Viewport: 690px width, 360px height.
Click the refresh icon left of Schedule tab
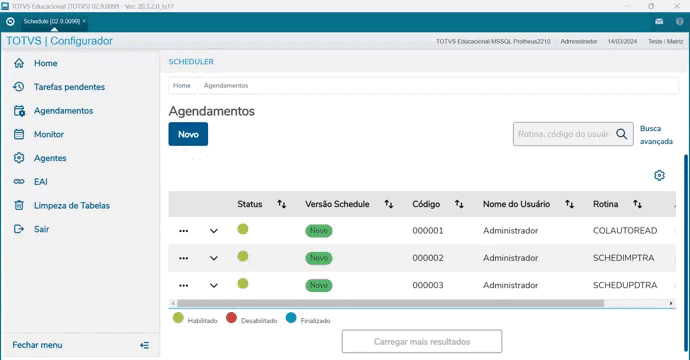coord(11,21)
